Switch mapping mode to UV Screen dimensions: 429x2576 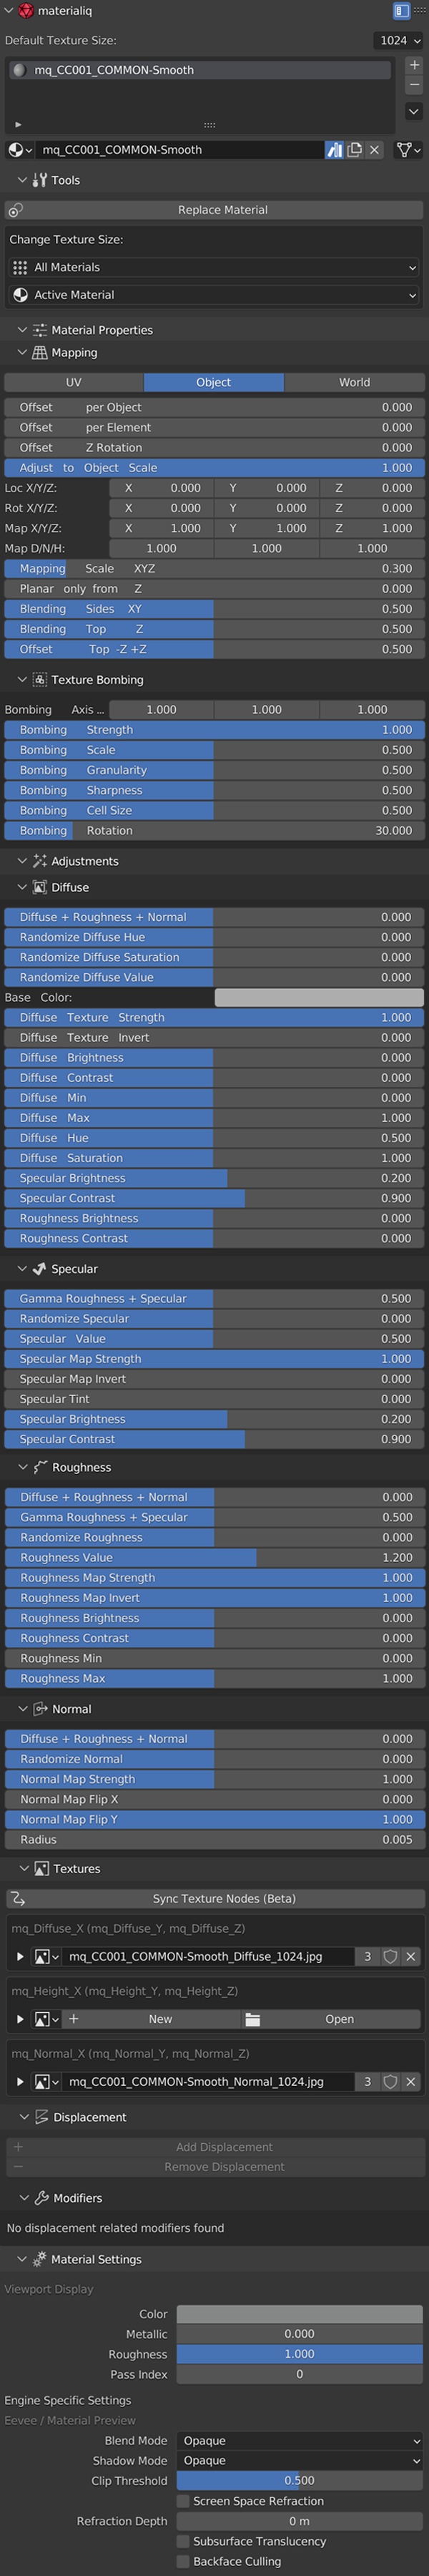pyautogui.click(x=74, y=382)
